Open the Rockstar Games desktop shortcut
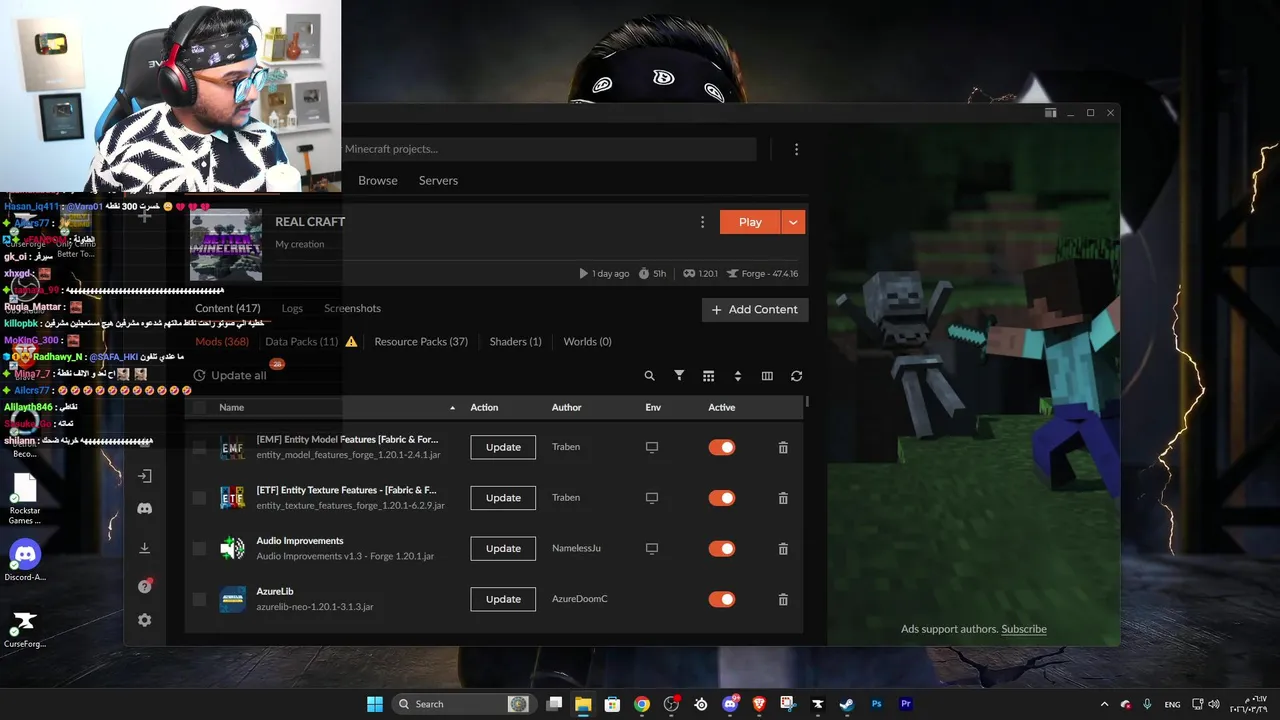Screen dimensions: 1280x720 pyautogui.click(x=25, y=498)
